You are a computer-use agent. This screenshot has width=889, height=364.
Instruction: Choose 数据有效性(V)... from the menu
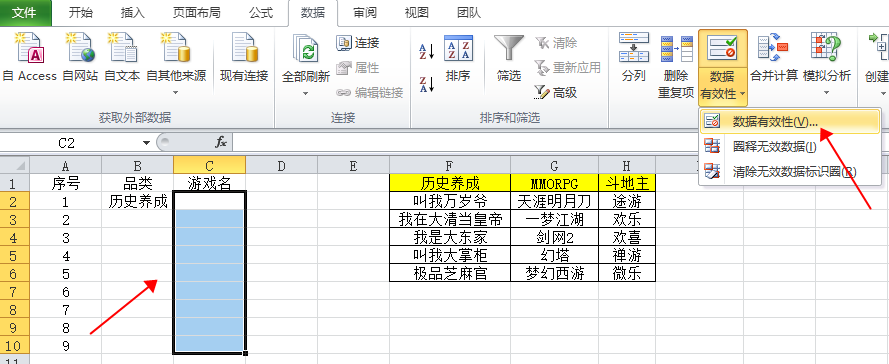(790, 122)
